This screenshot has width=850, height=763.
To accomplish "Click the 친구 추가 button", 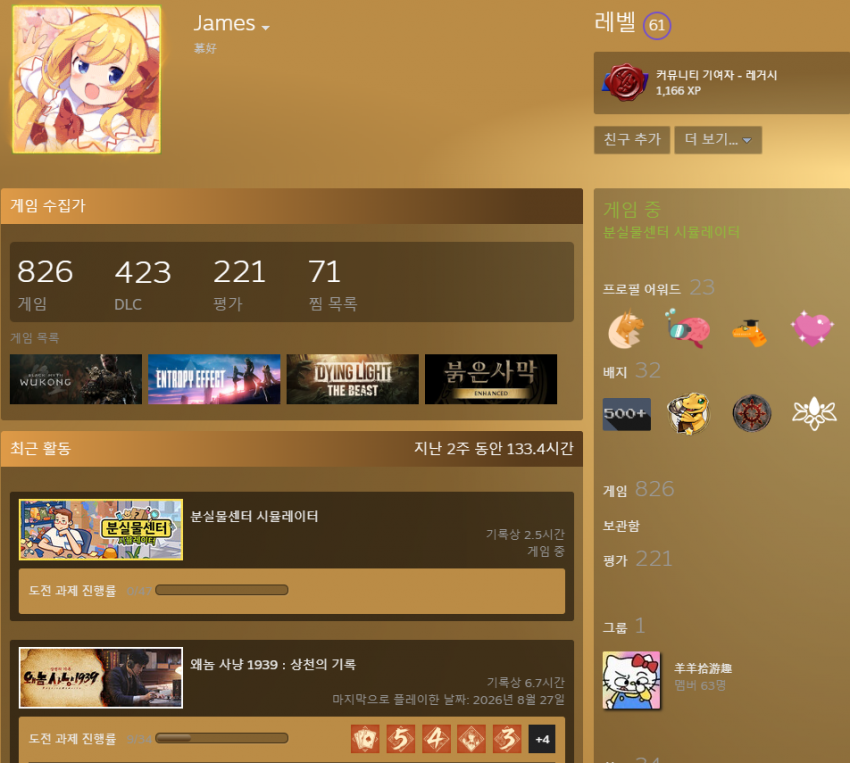I will click(x=632, y=140).
